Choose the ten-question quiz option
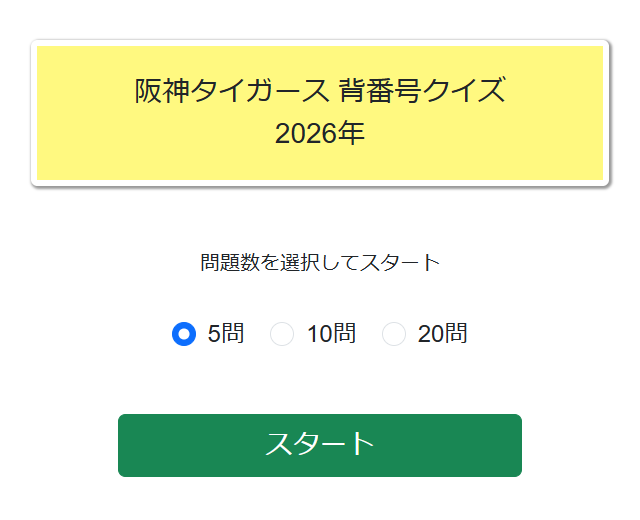Image resolution: width=640 pixels, height=520 pixels. tap(283, 334)
